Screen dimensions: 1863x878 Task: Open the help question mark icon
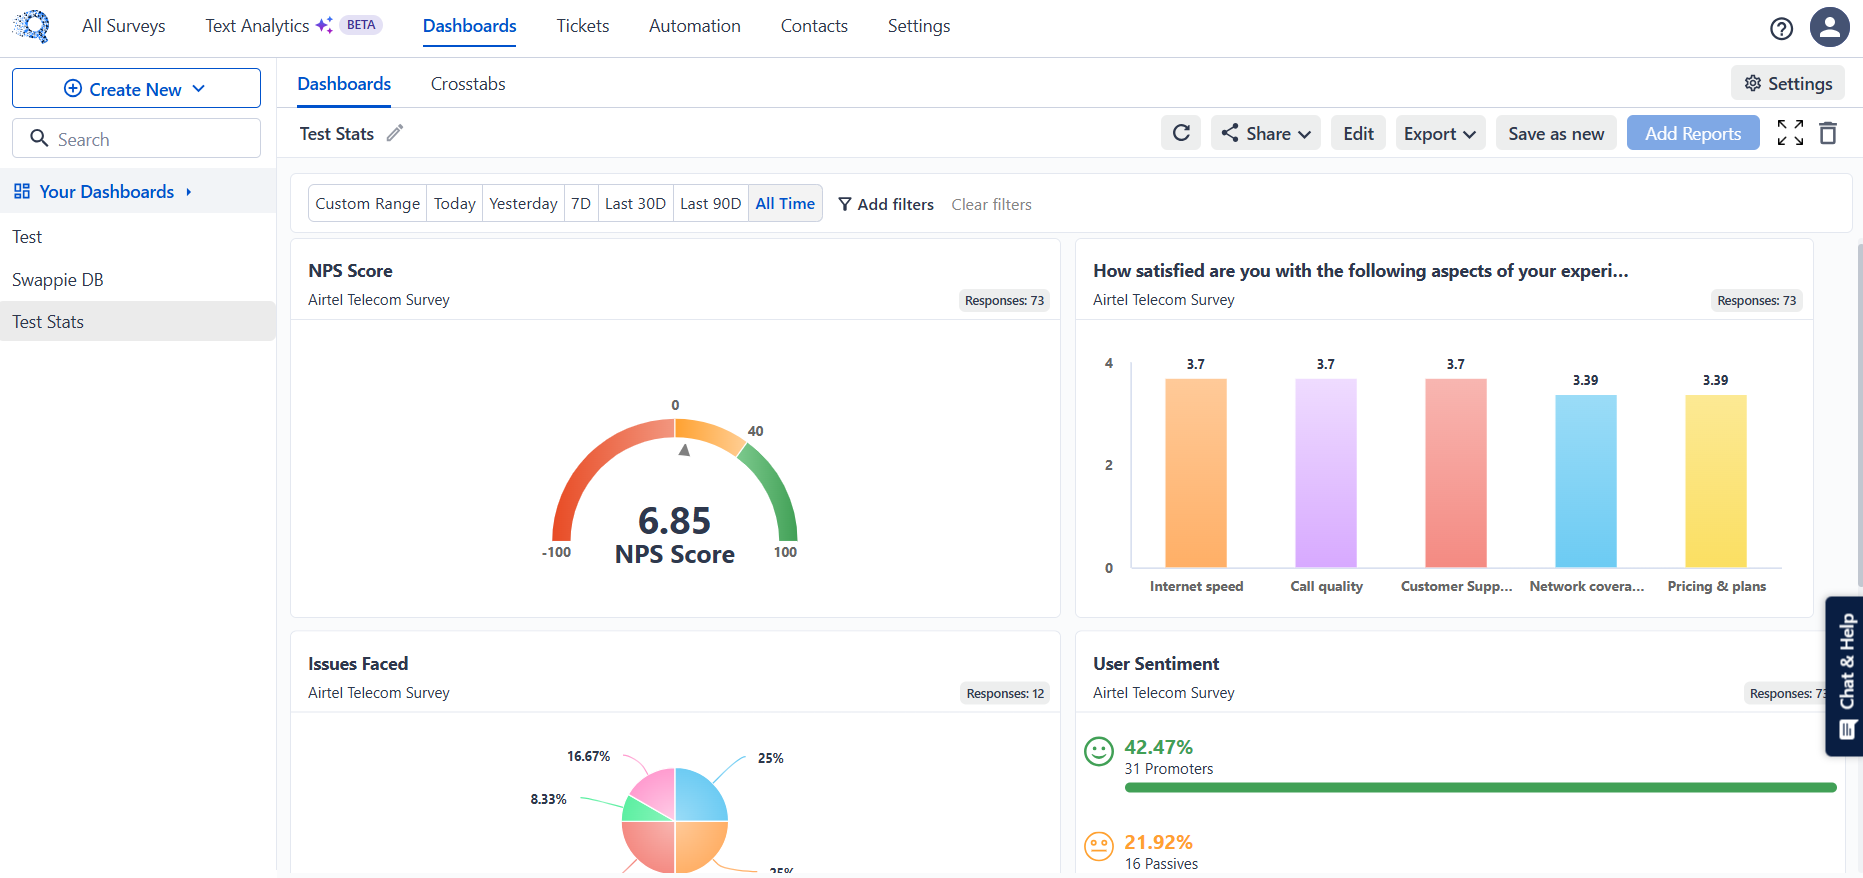pos(1781,29)
